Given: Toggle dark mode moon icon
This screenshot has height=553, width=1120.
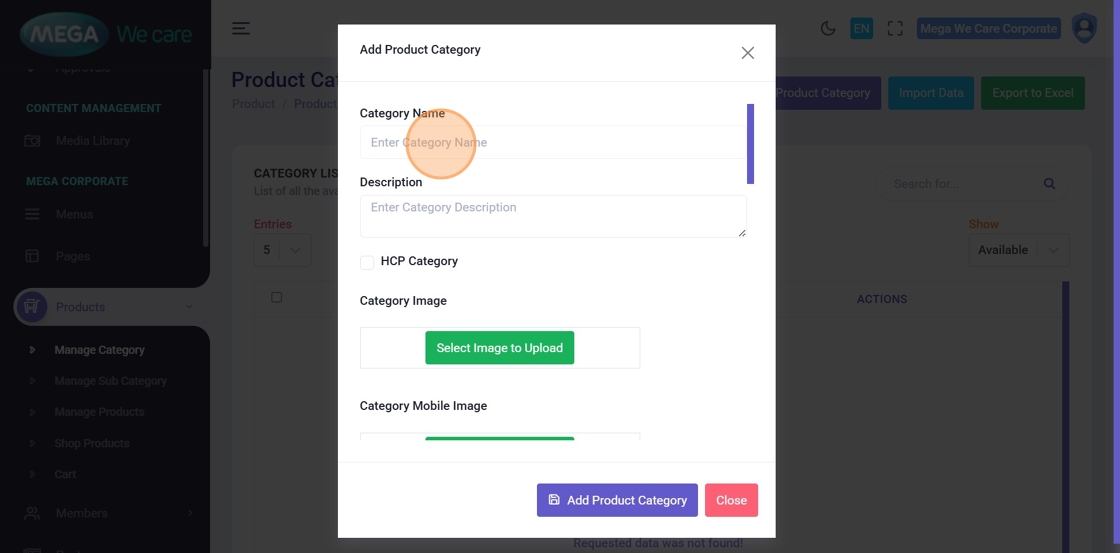Looking at the screenshot, I should [828, 28].
